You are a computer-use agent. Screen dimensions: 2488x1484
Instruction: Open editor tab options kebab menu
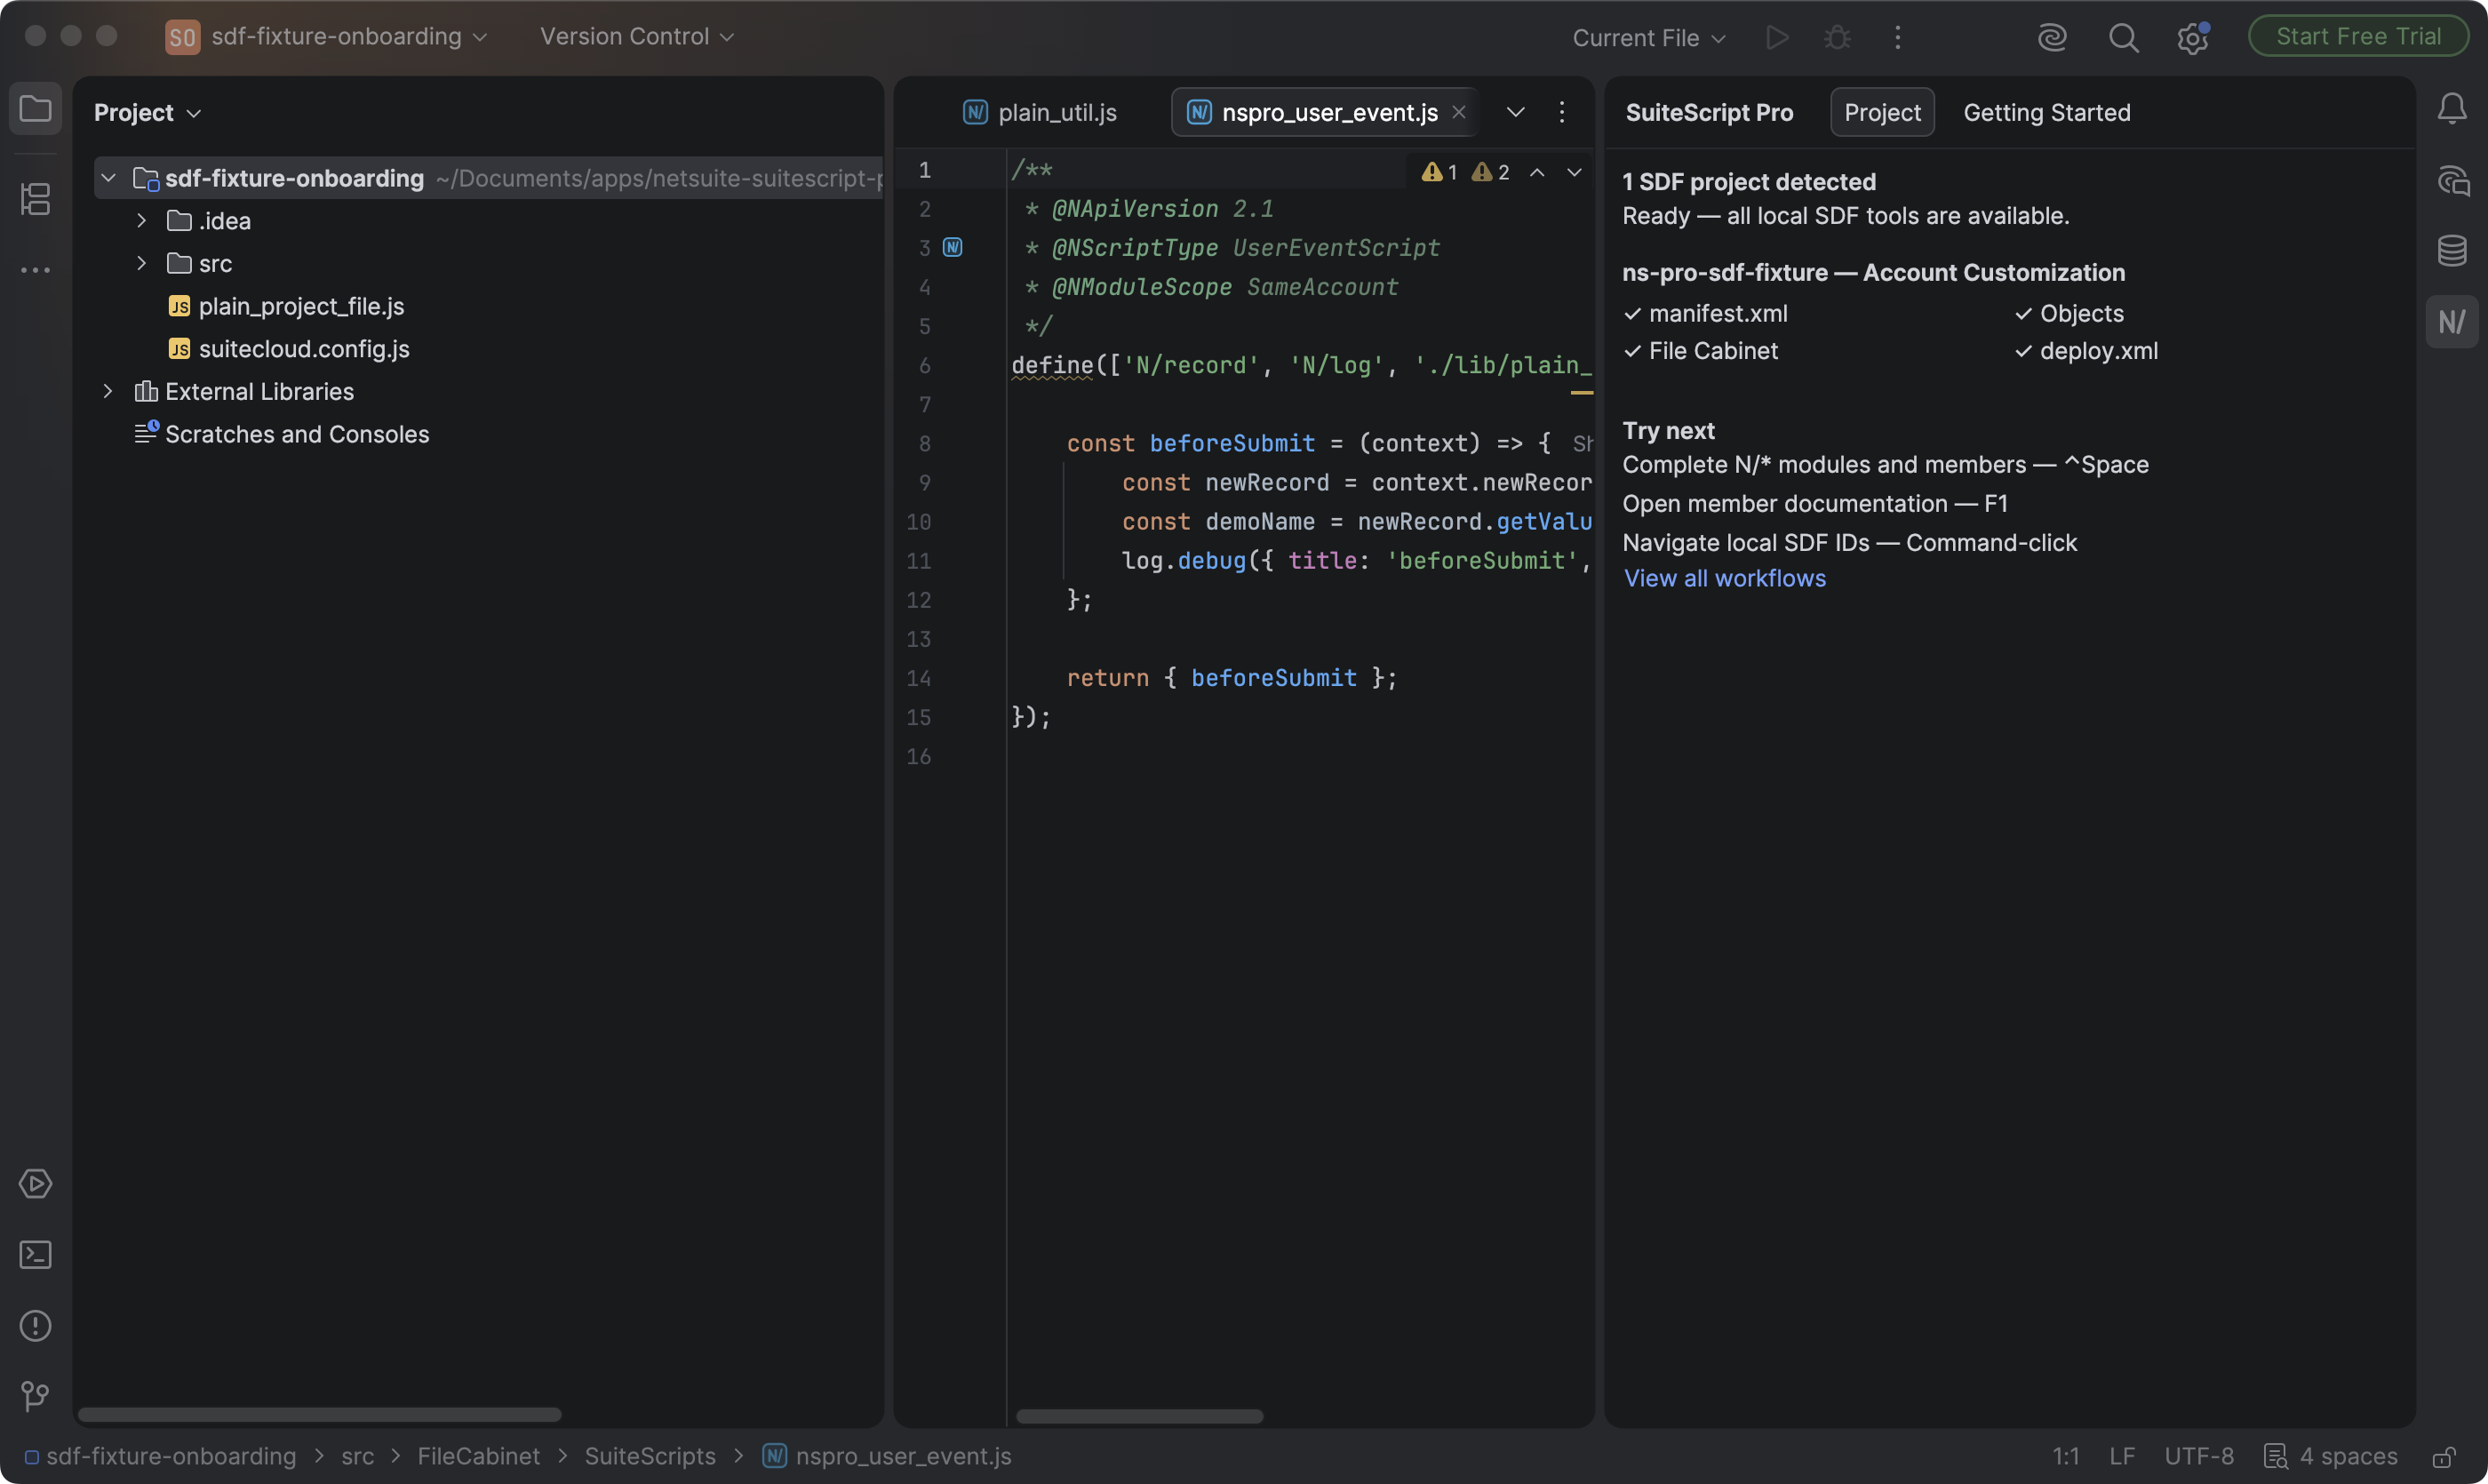point(1562,112)
